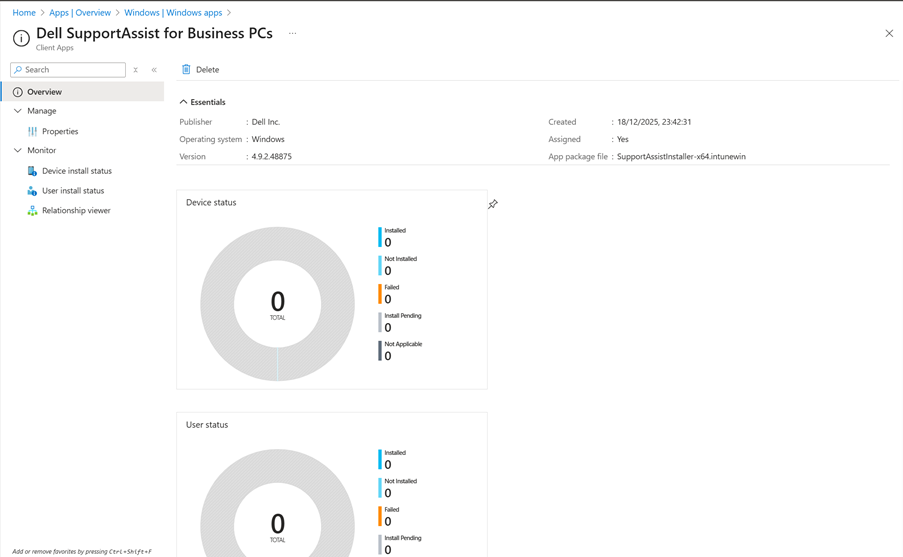903x557 pixels.
Task: Click the orange Failed swatch in Device status
Action: pyautogui.click(x=380, y=294)
